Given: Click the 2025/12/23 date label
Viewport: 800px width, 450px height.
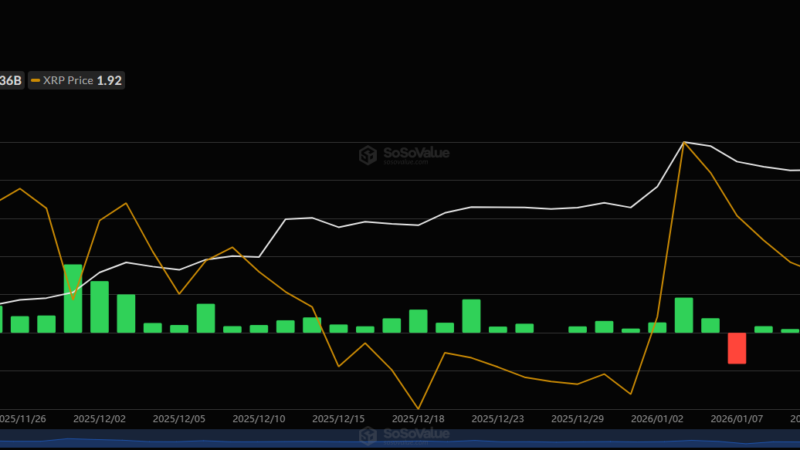Looking at the screenshot, I should (497, 419).
